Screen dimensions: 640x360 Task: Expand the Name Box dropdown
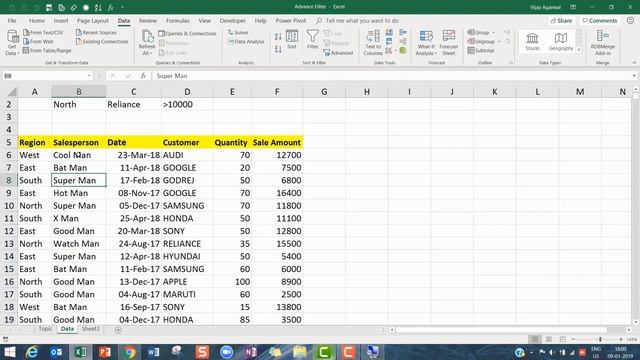tap(89, 76)
